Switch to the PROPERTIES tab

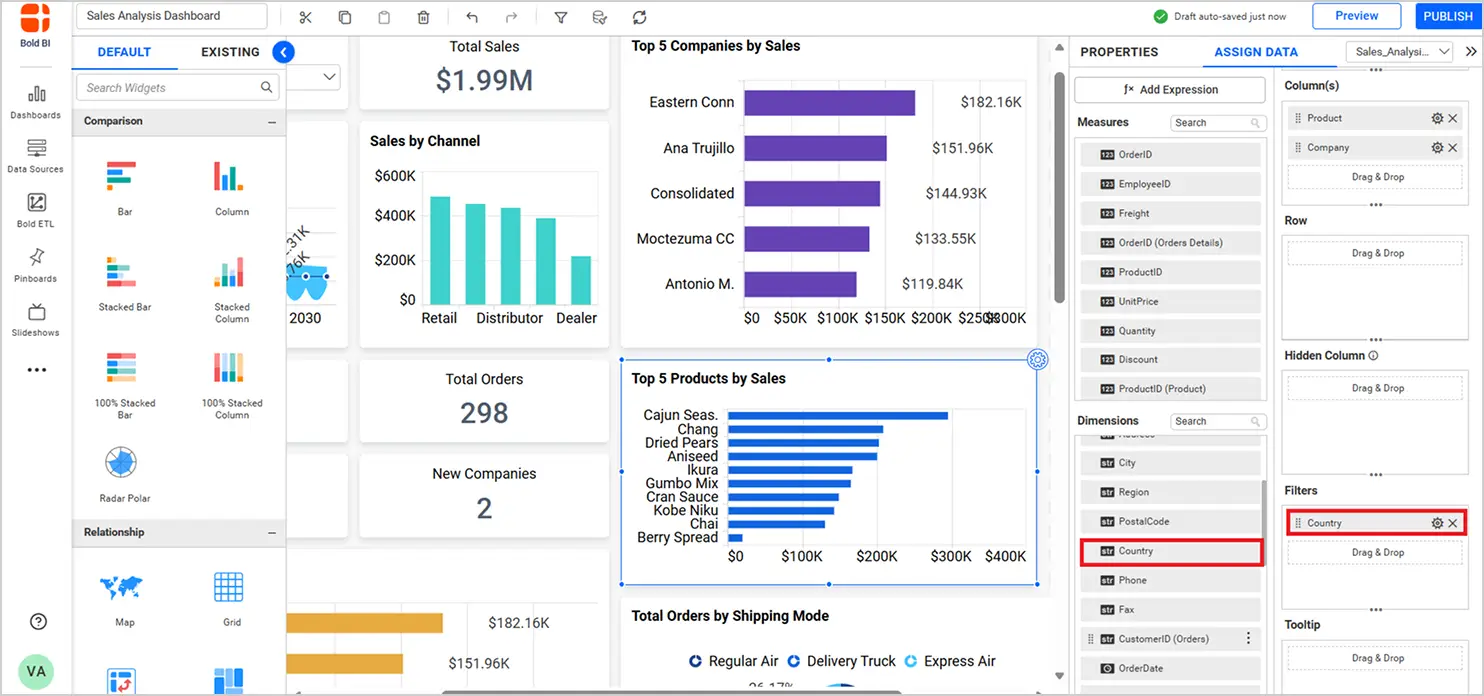[1119, 52]
